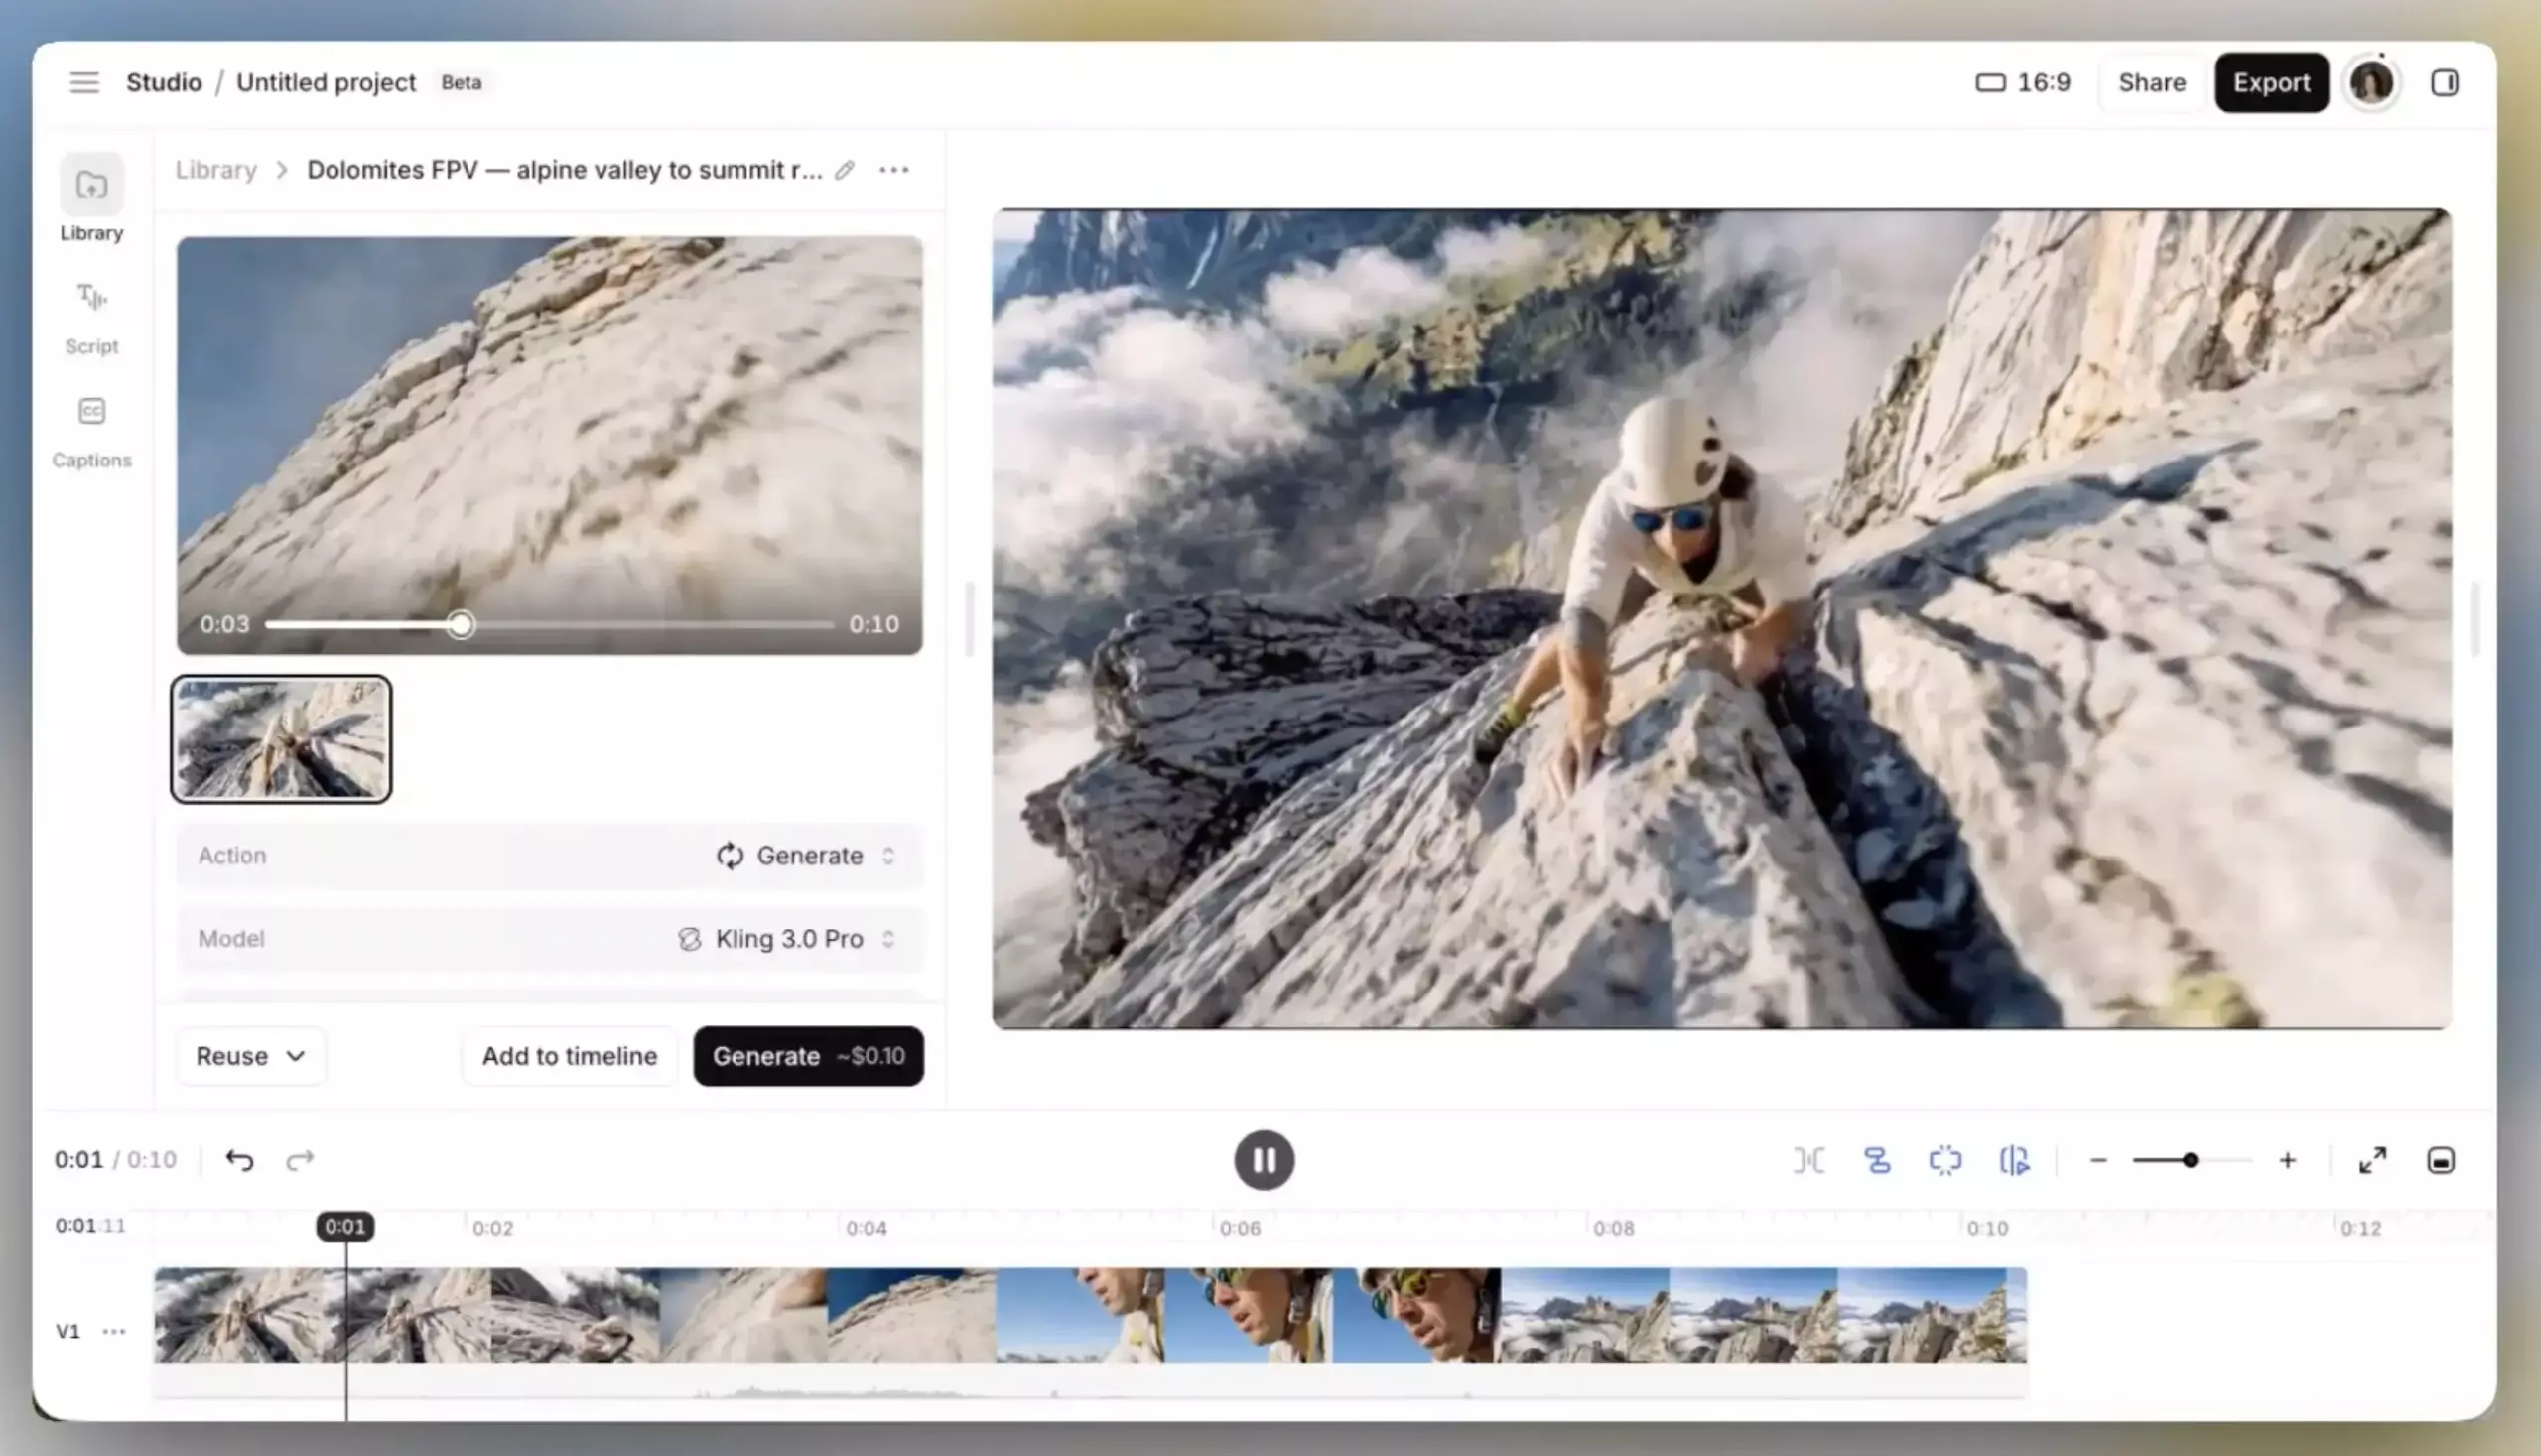Click the timeline zoom slider handle
The image size is (2541, 1456).
click(x=2190, y=1160)
